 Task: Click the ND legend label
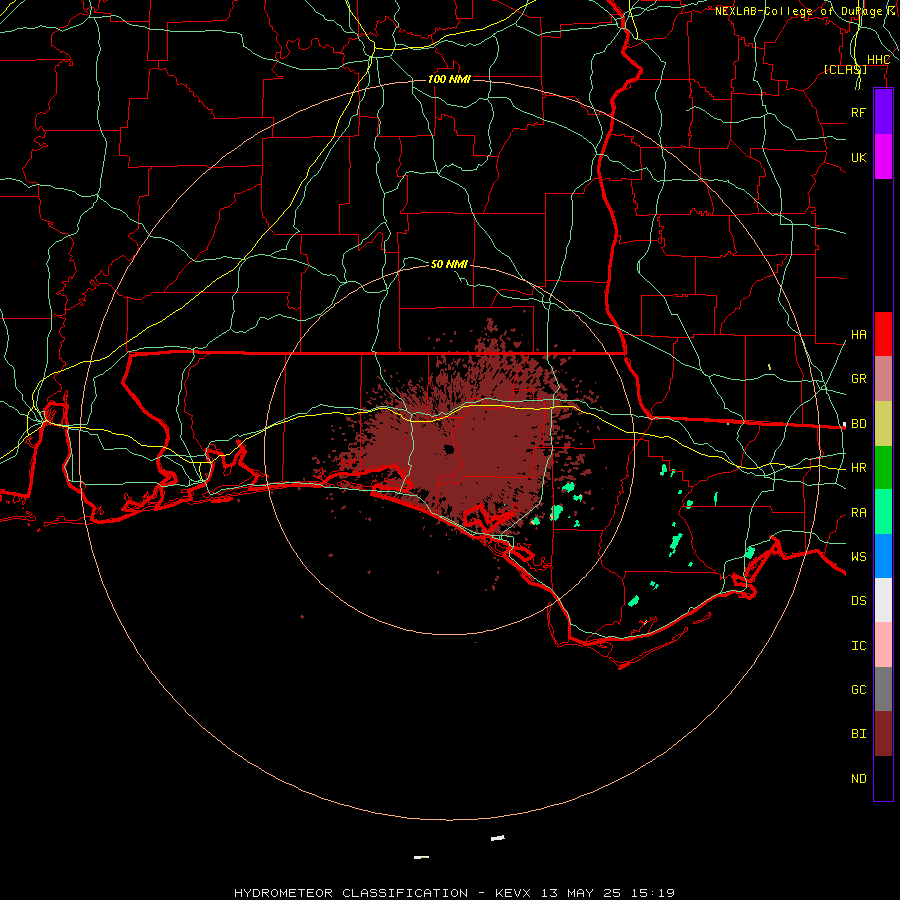tap(859, 779)
